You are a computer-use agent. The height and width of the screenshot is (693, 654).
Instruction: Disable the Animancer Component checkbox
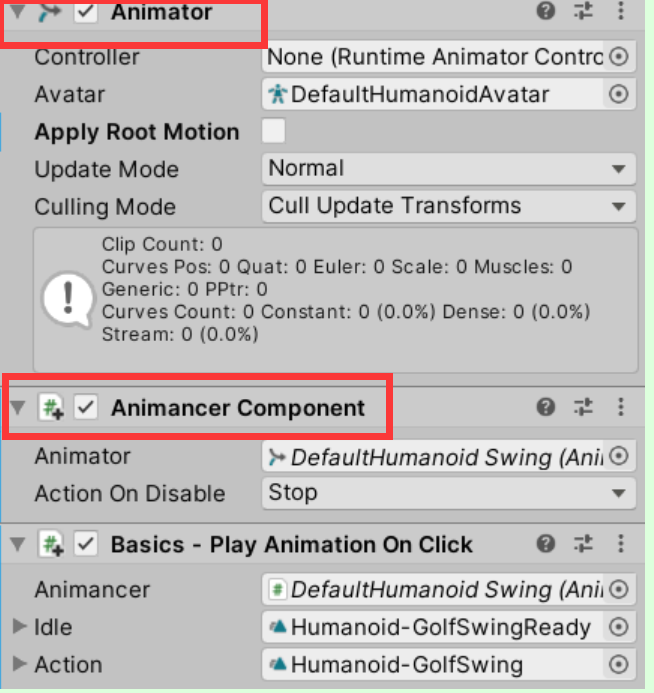click(87, 407)
